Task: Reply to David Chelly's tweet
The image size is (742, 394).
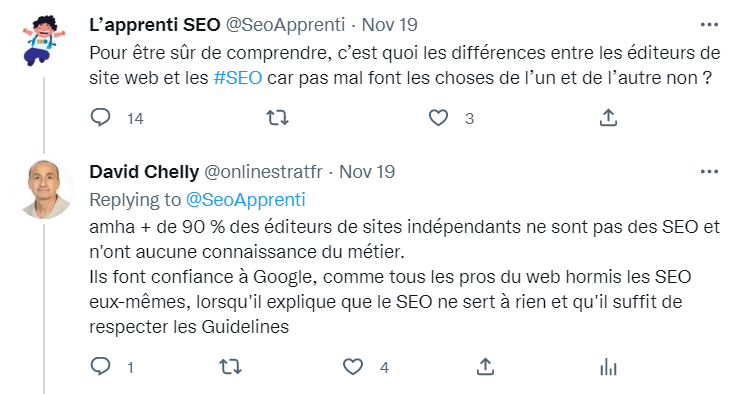Action: (100, 367)
